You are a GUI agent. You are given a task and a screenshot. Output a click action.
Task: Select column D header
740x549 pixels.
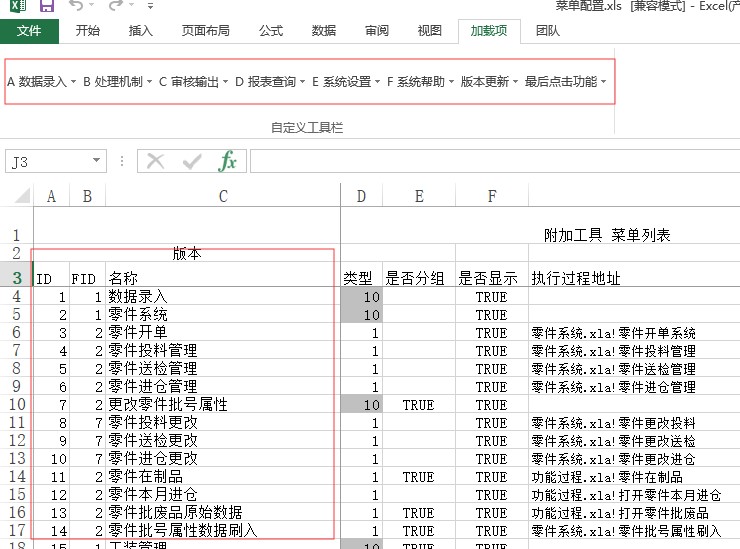tap(362, 197)
